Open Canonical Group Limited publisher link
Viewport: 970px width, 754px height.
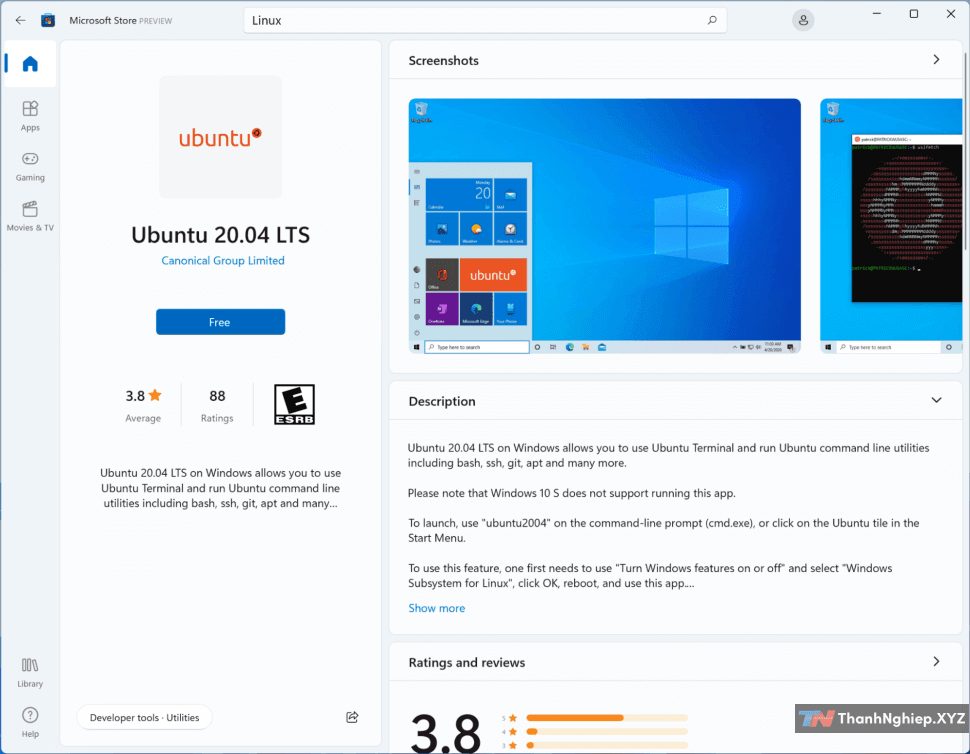223,260
